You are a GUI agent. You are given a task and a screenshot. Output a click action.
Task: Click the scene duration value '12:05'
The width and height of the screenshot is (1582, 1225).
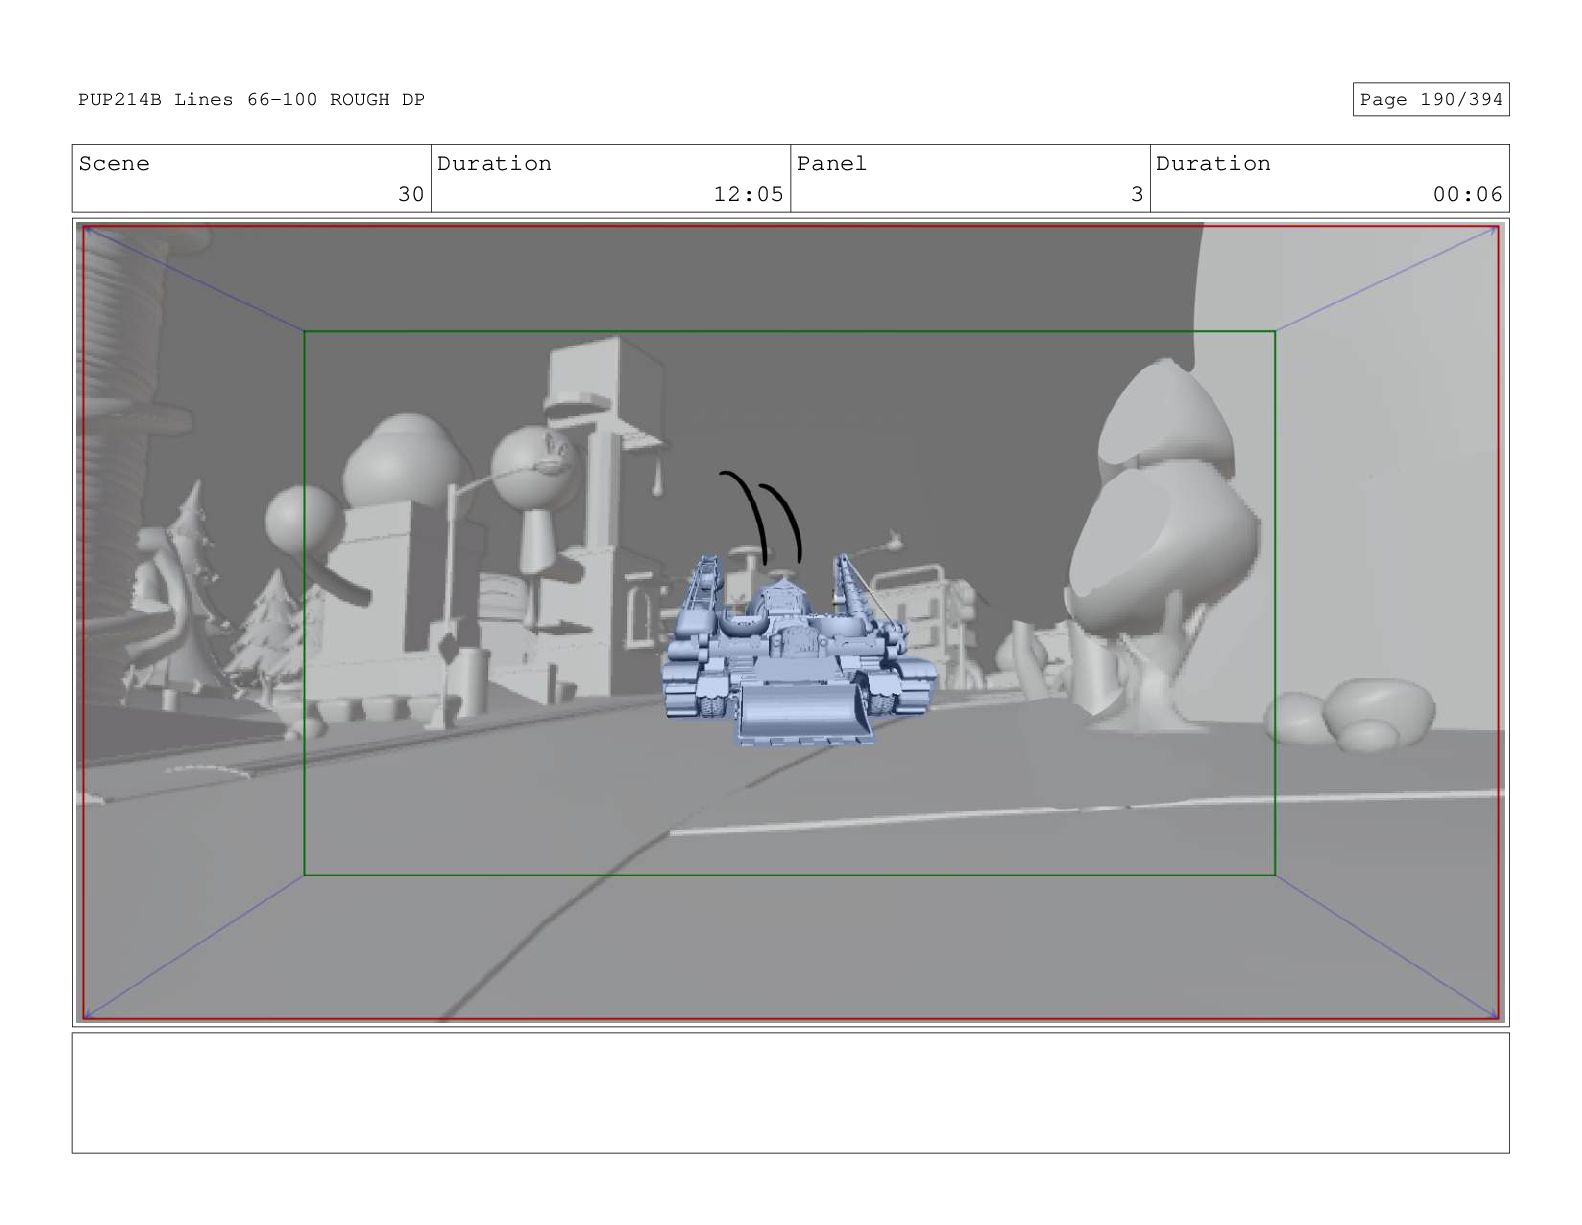coord(748,194)
